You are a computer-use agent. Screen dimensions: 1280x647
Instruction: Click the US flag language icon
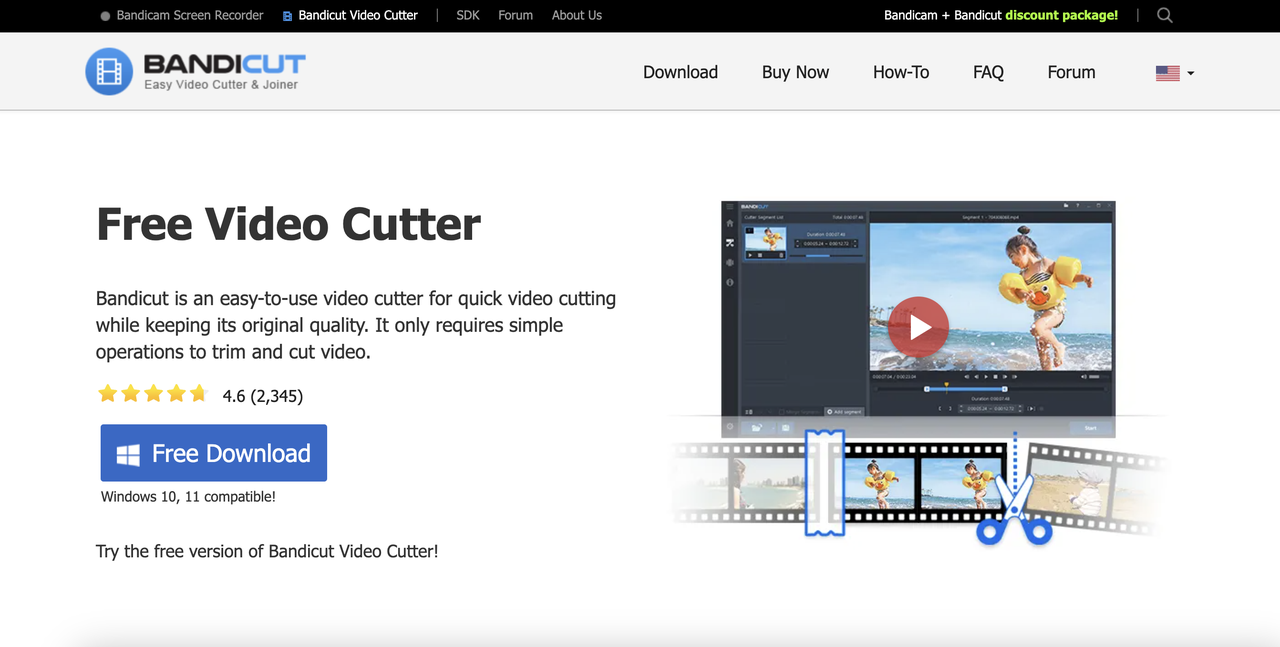point(1167,73)
